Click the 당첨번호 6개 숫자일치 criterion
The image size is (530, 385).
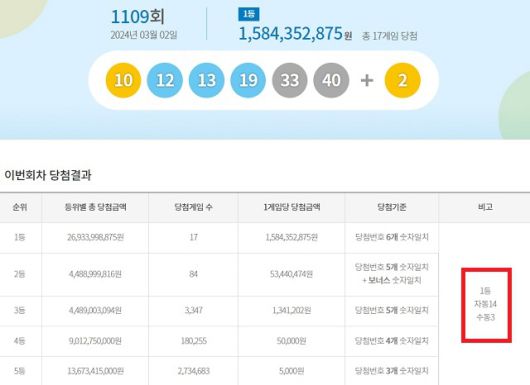pos(392,237)
